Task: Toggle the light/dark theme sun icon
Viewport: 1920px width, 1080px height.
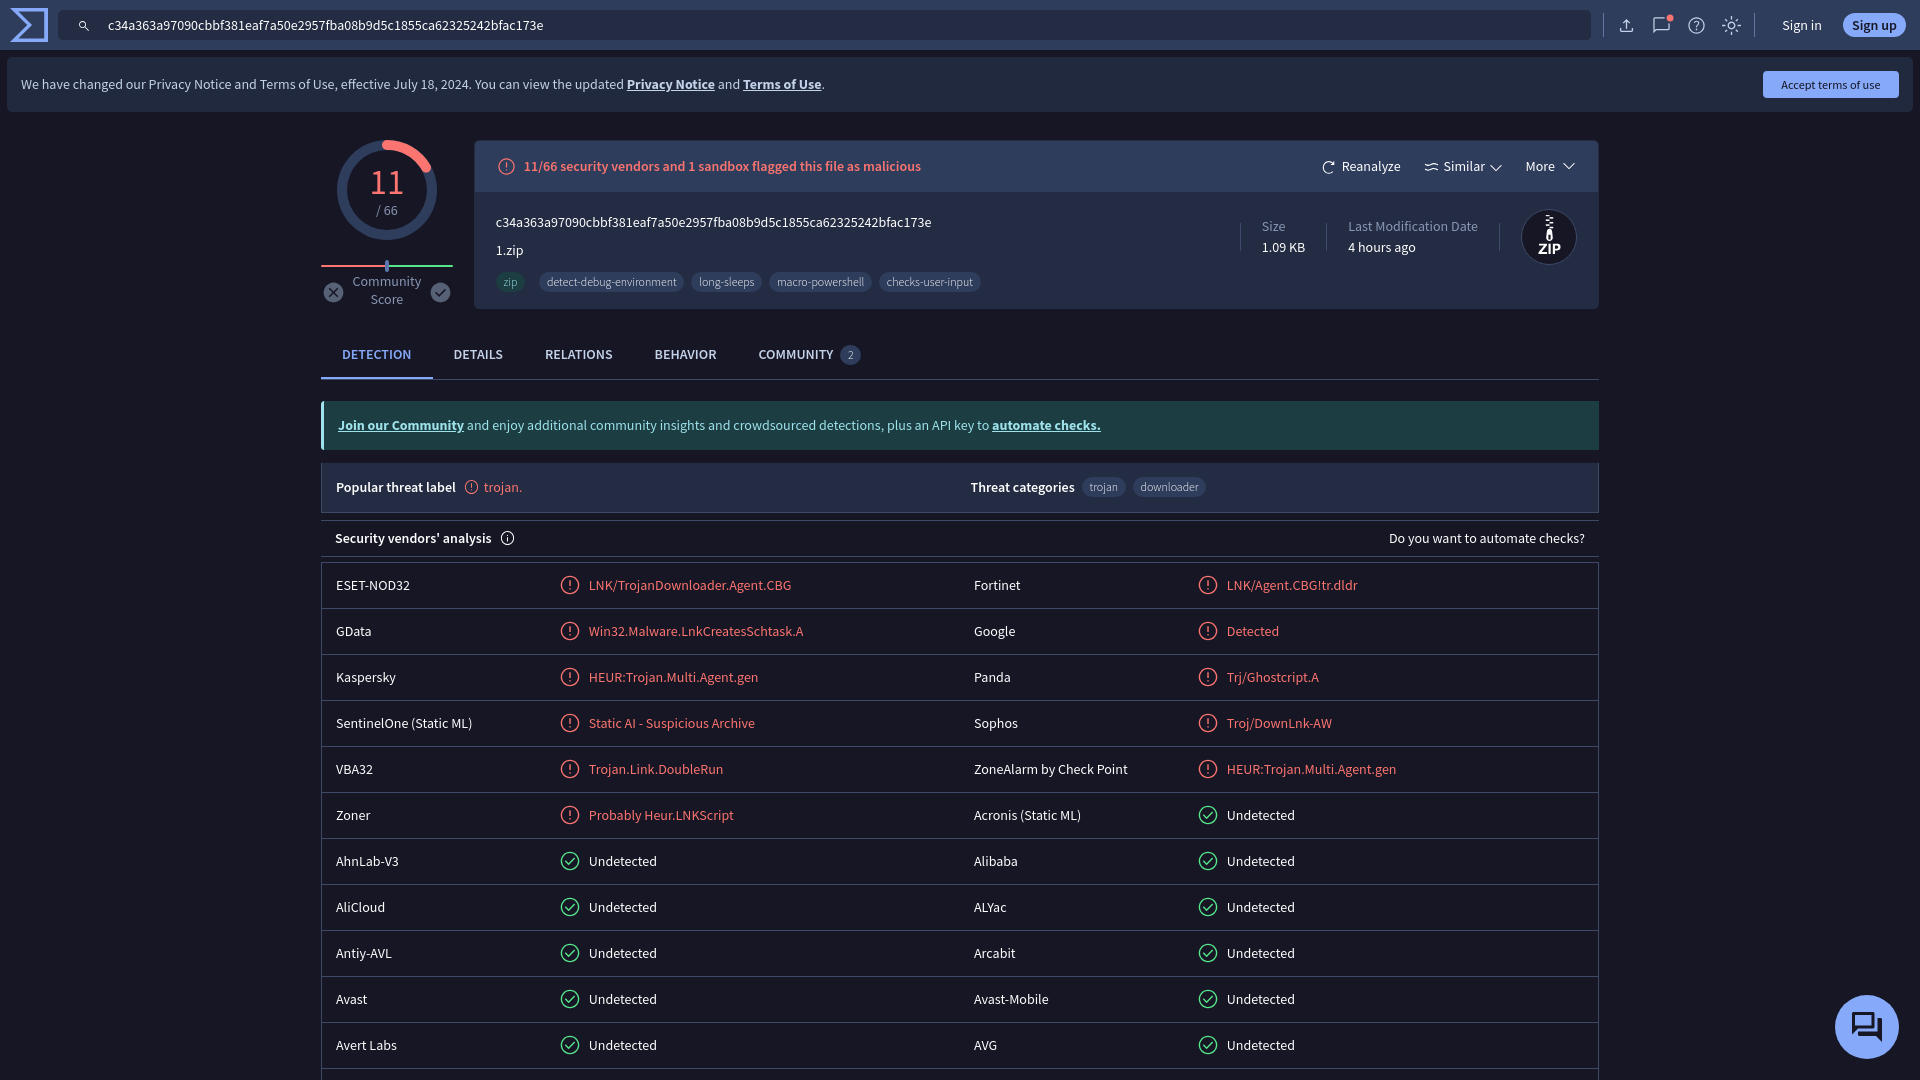Action: pos(1732,26)
